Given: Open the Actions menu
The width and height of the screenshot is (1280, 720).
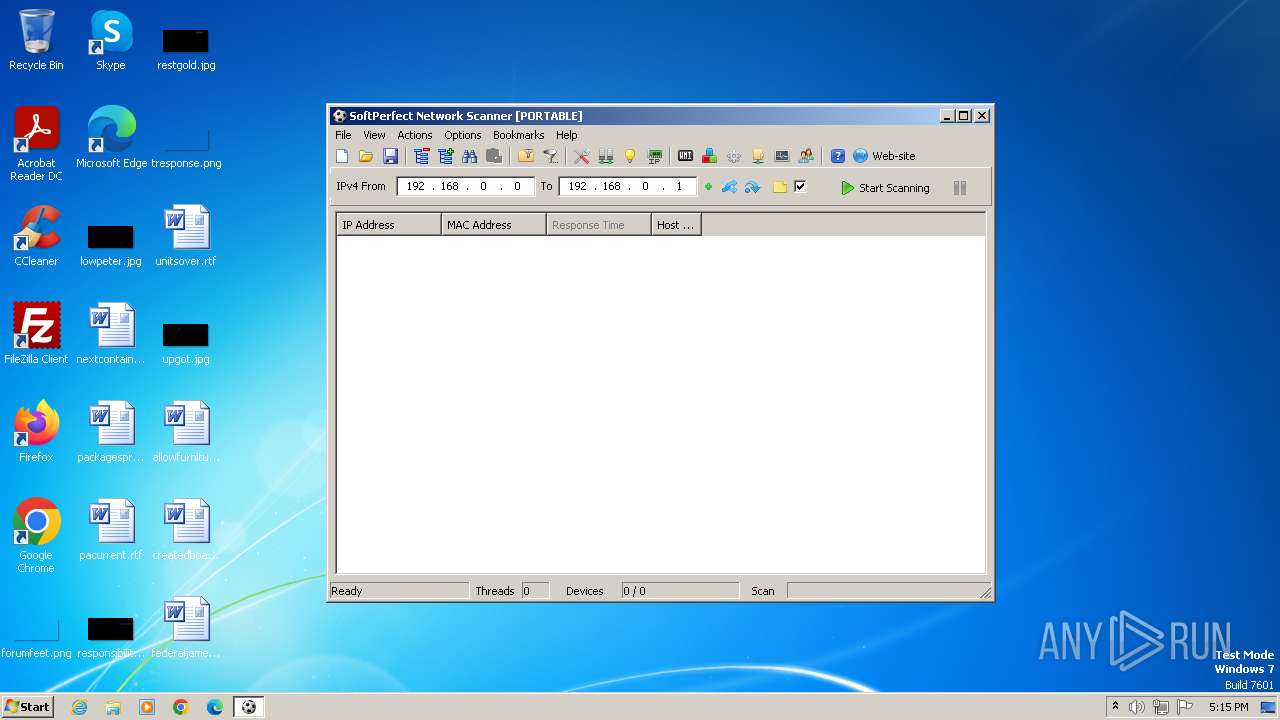Looking at the screenshot, I should [x=415, y=135].
